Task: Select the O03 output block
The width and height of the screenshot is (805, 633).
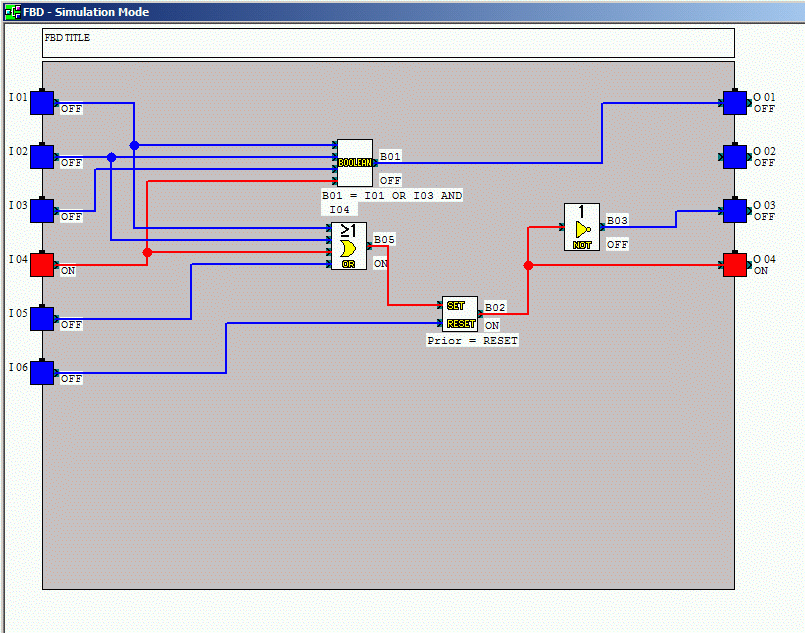Action: coord(735,210)
